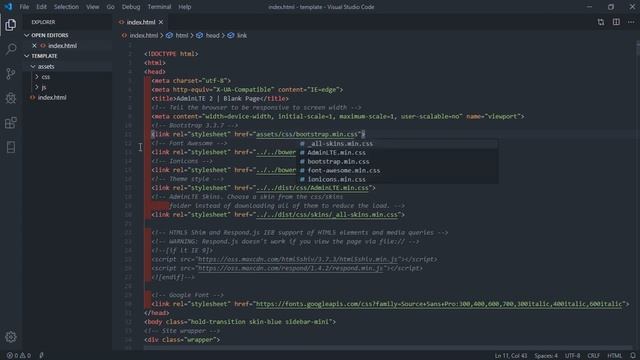The width and height of the screenshot is (640, 360).
Task: Open the editor More Actions ellipsis
Action: tap(631, 22)
